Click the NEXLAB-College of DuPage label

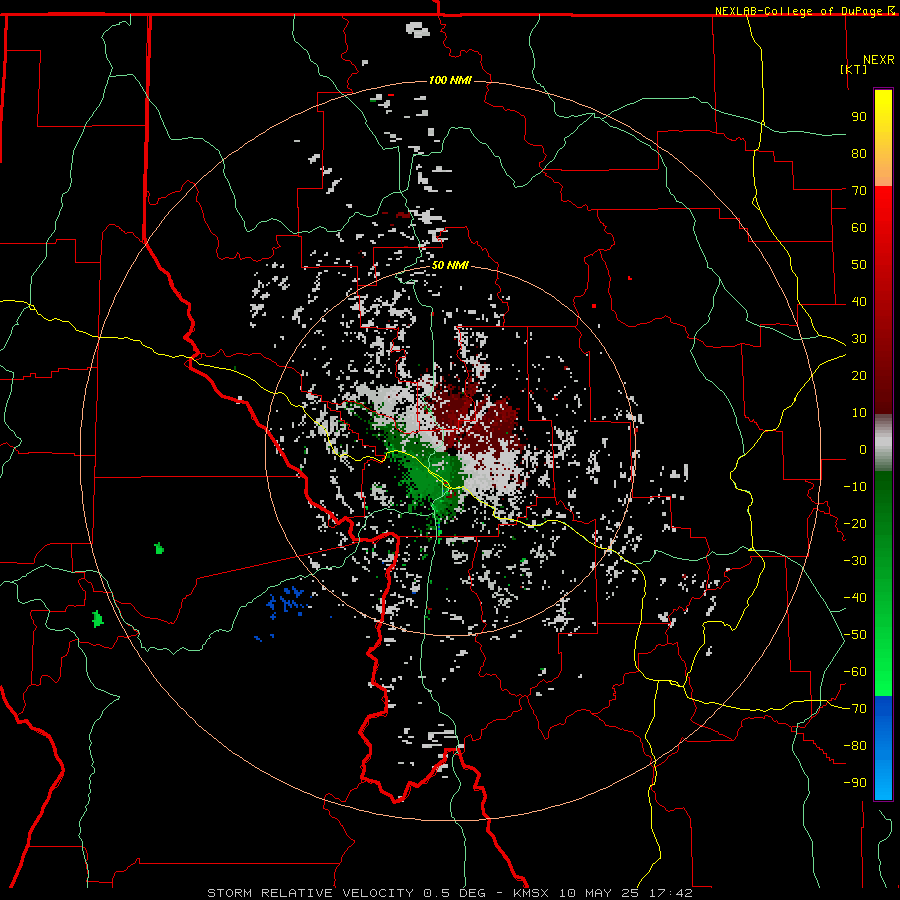[800, 11]
